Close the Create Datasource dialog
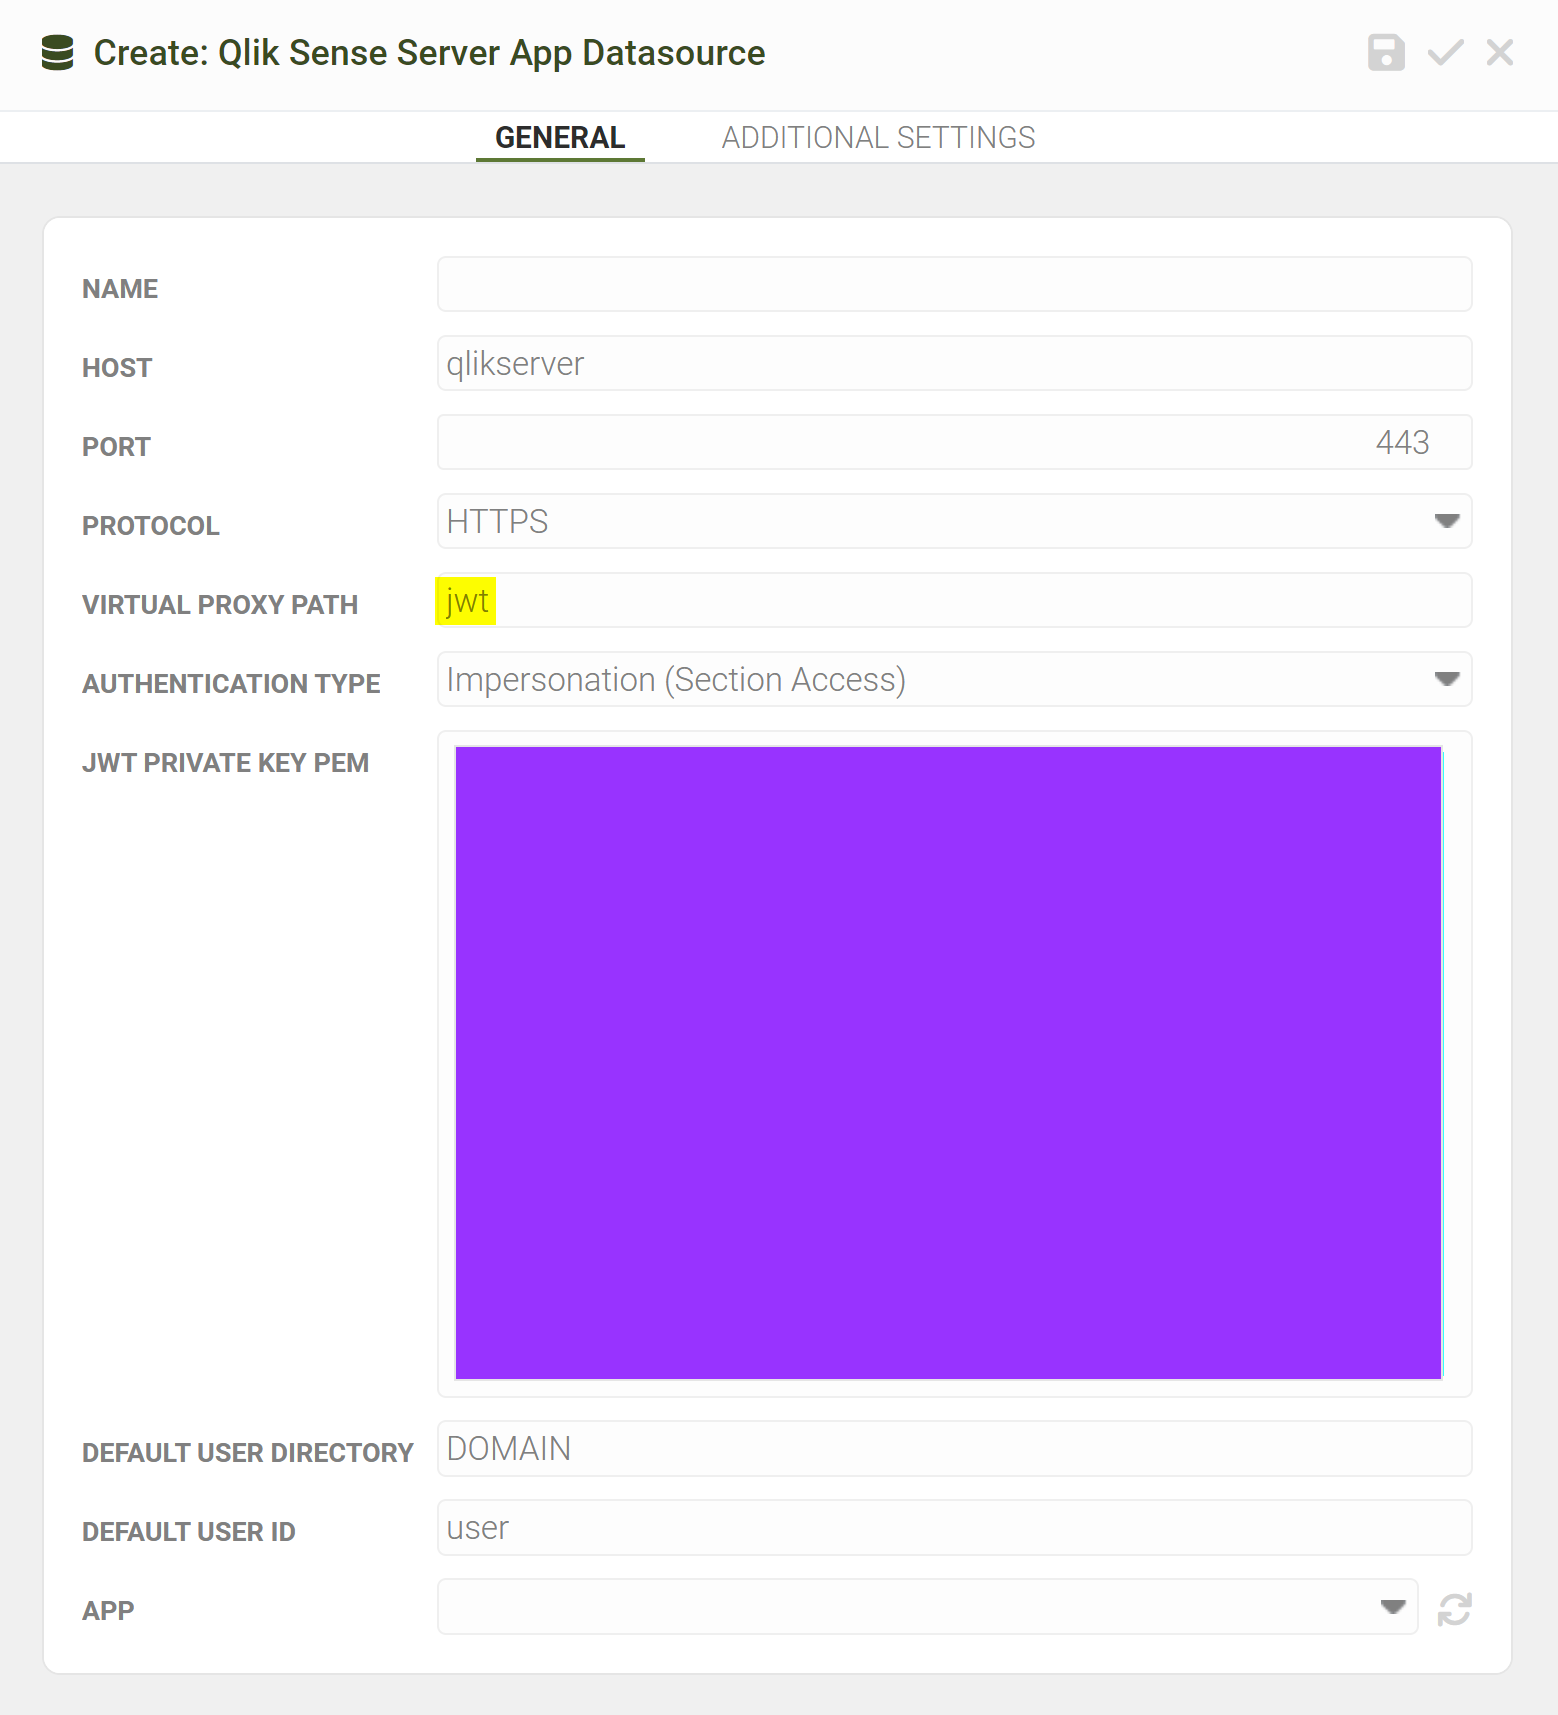The height and width of the screenshot is (1715, 1558). tap(1500, 52)
